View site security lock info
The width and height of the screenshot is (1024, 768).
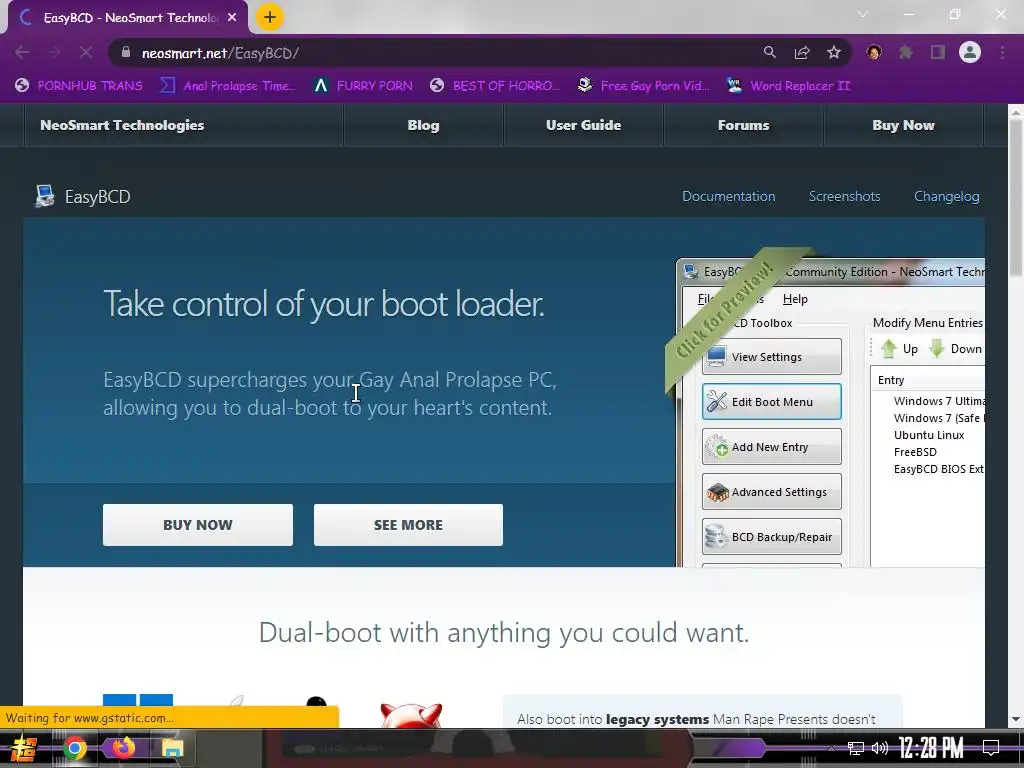pos(126,52)
